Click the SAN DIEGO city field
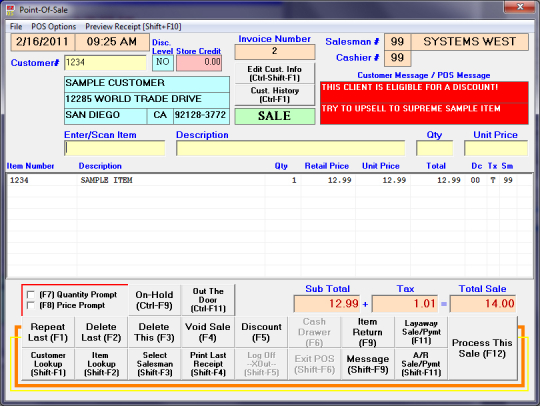This screenshot has width=540, height=406. [x=105, y=116]
